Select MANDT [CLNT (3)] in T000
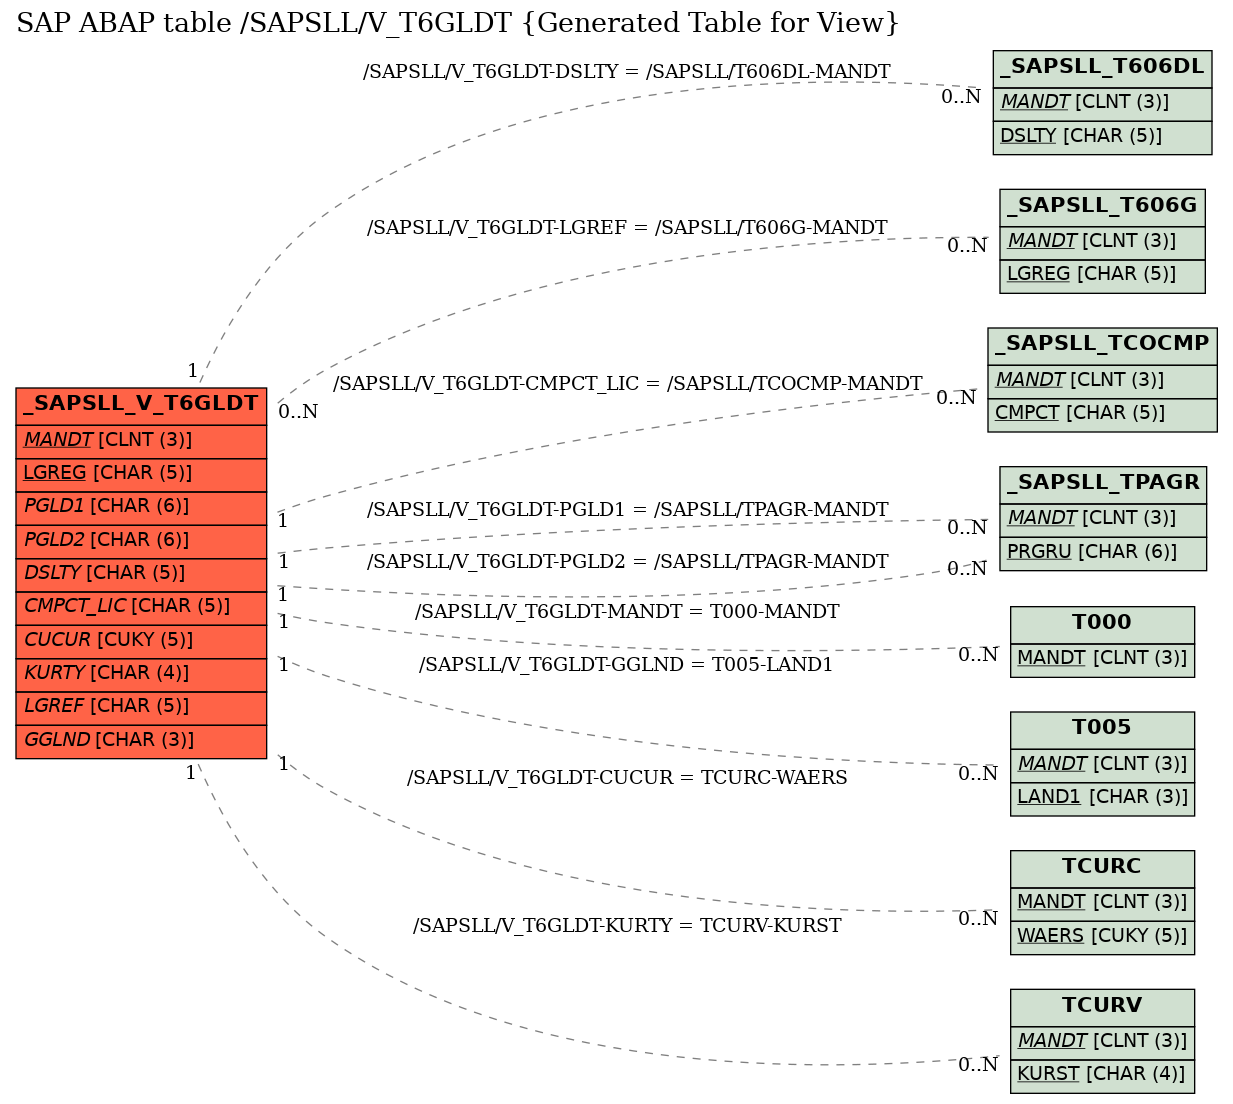Viewport: 1233px width, 1104px height. [1102, 659]
